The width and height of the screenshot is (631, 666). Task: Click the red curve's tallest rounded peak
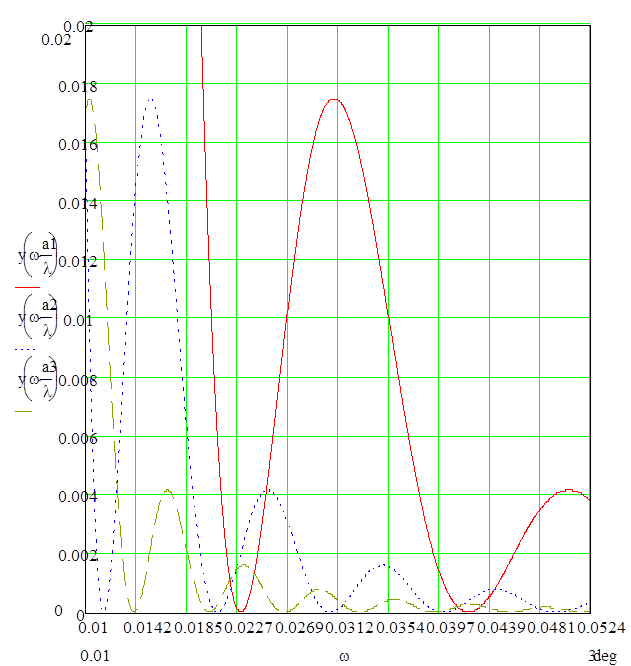point(335,99)
